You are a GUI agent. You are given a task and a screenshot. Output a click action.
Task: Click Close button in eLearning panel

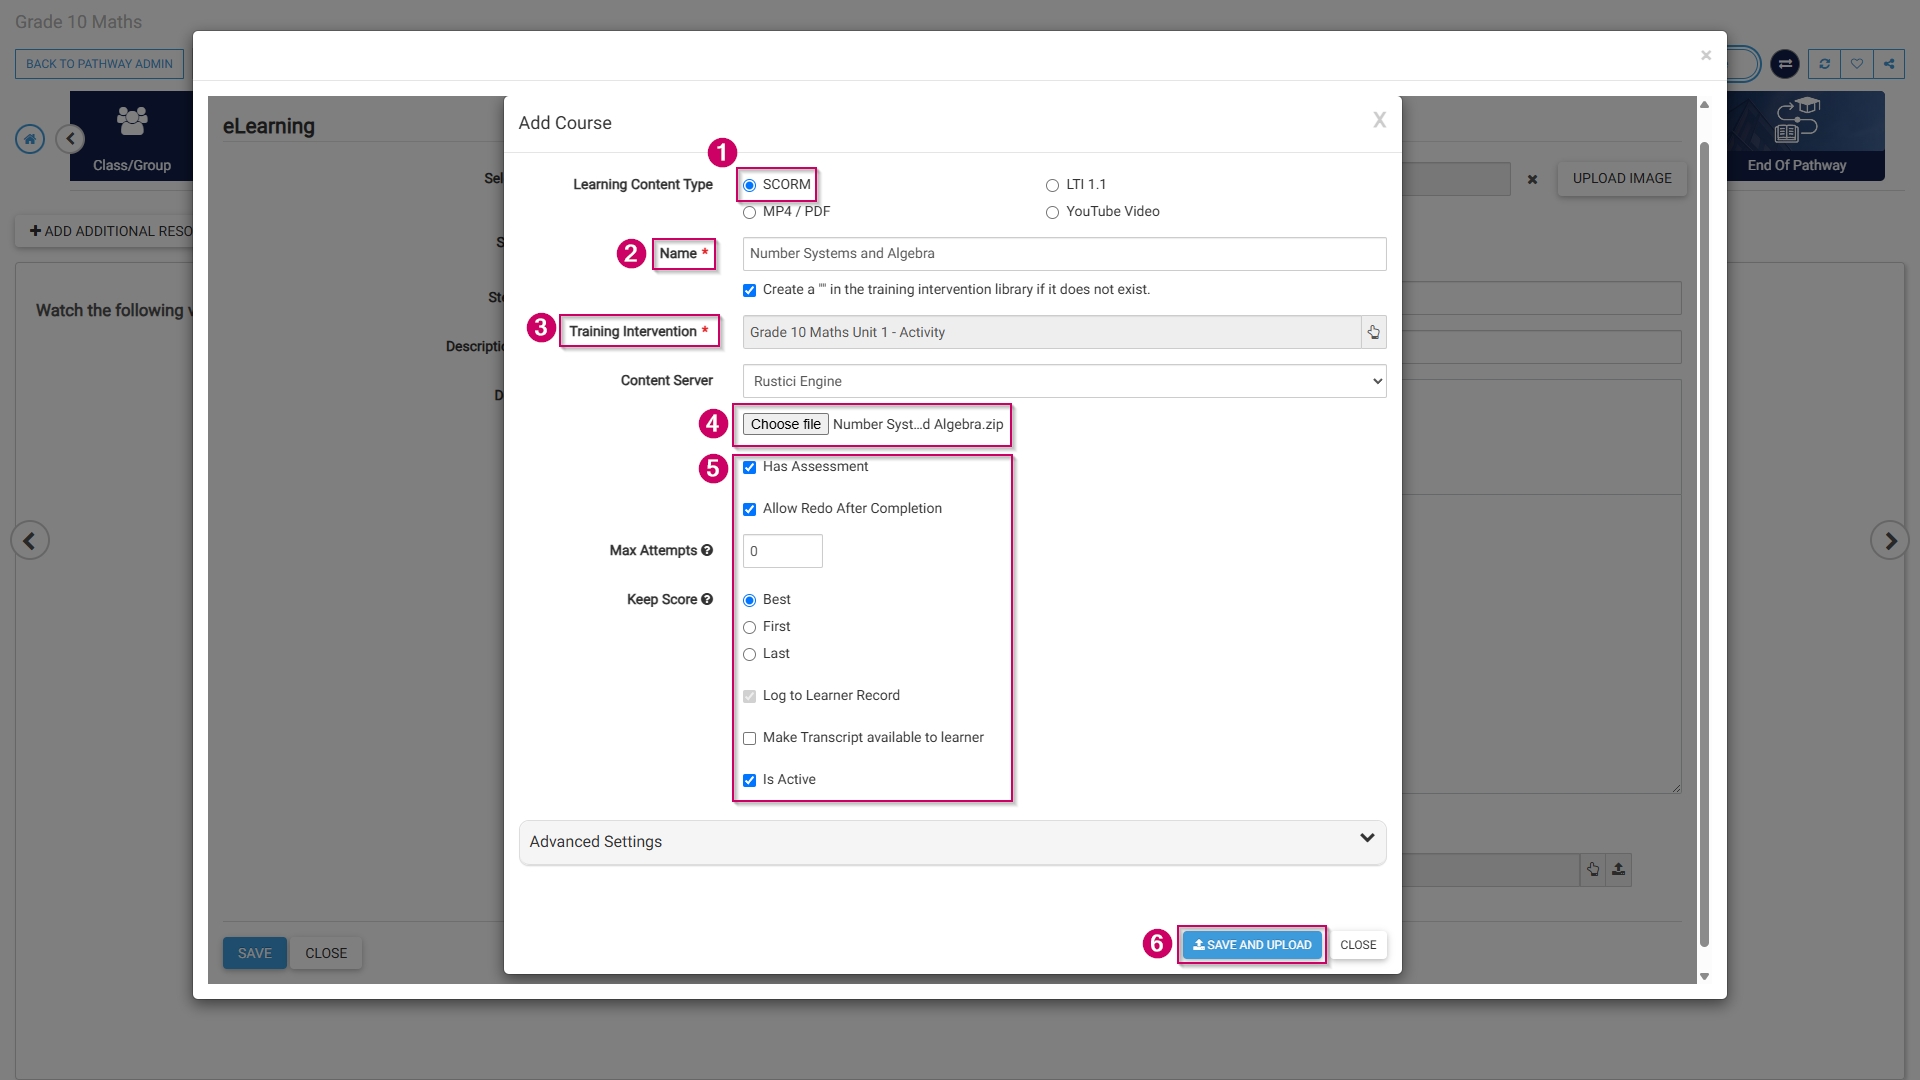click(326, 953)
